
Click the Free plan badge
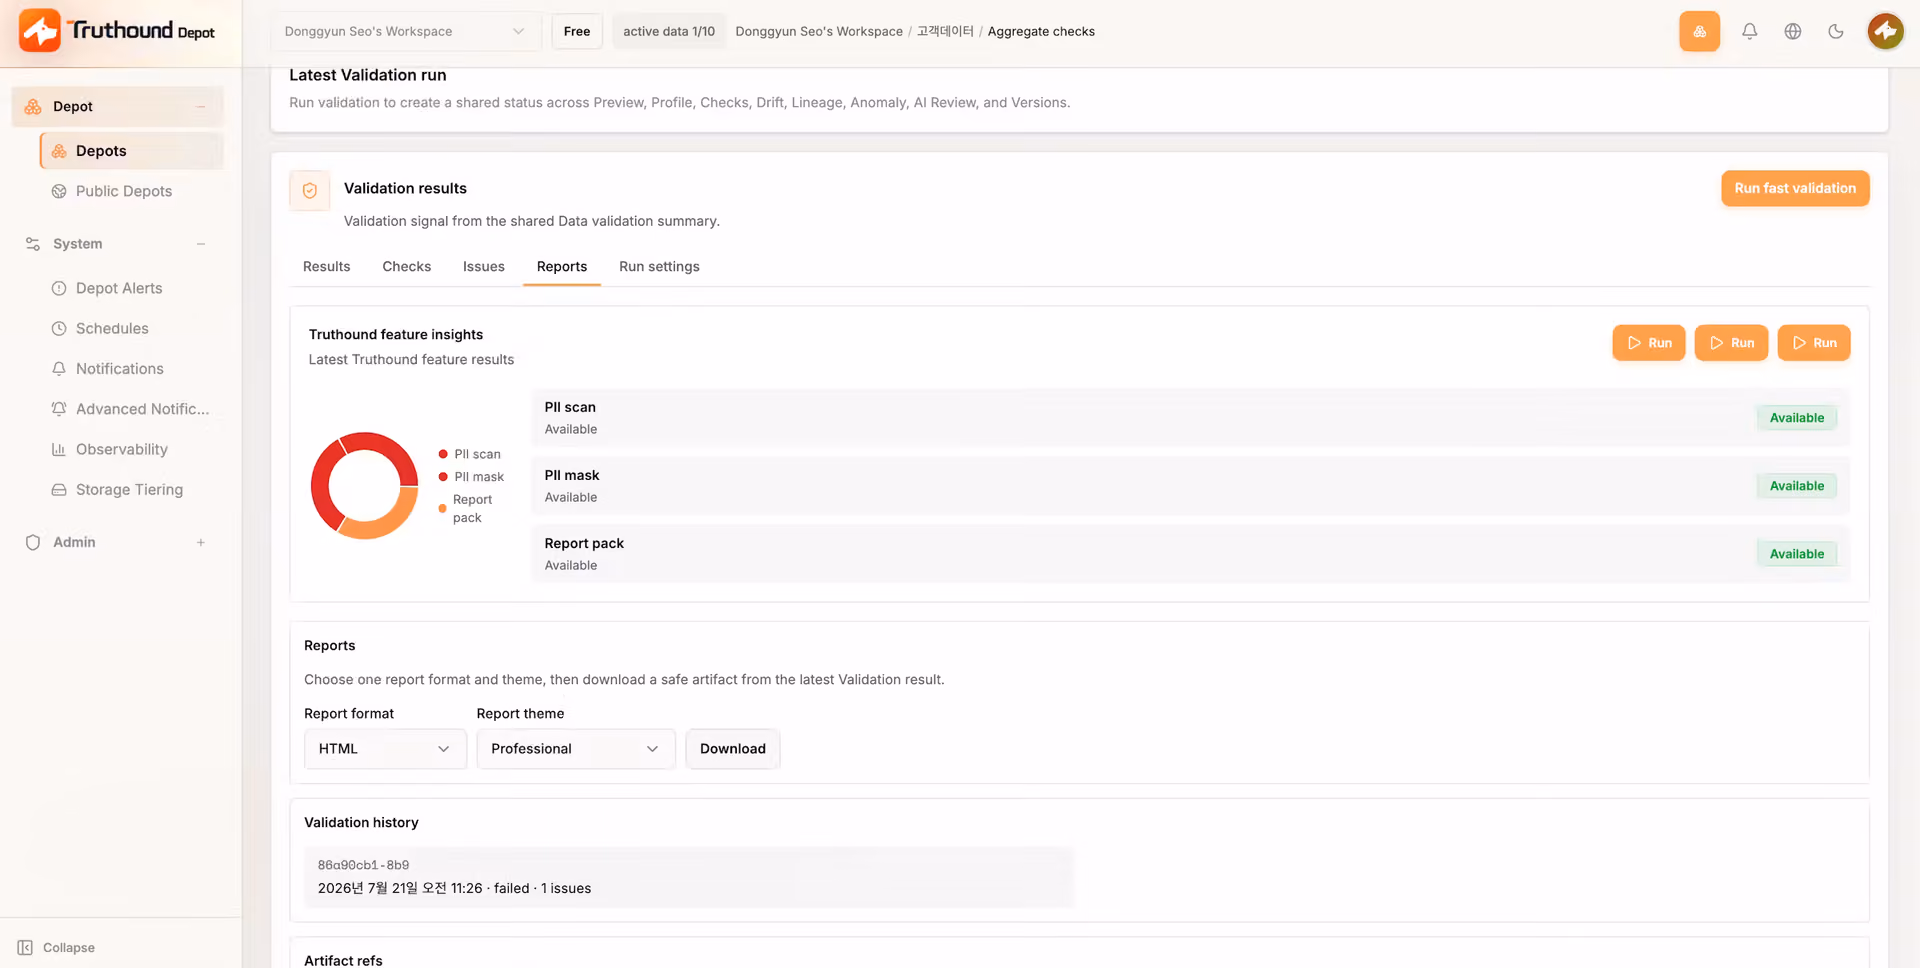click(577, 31)
